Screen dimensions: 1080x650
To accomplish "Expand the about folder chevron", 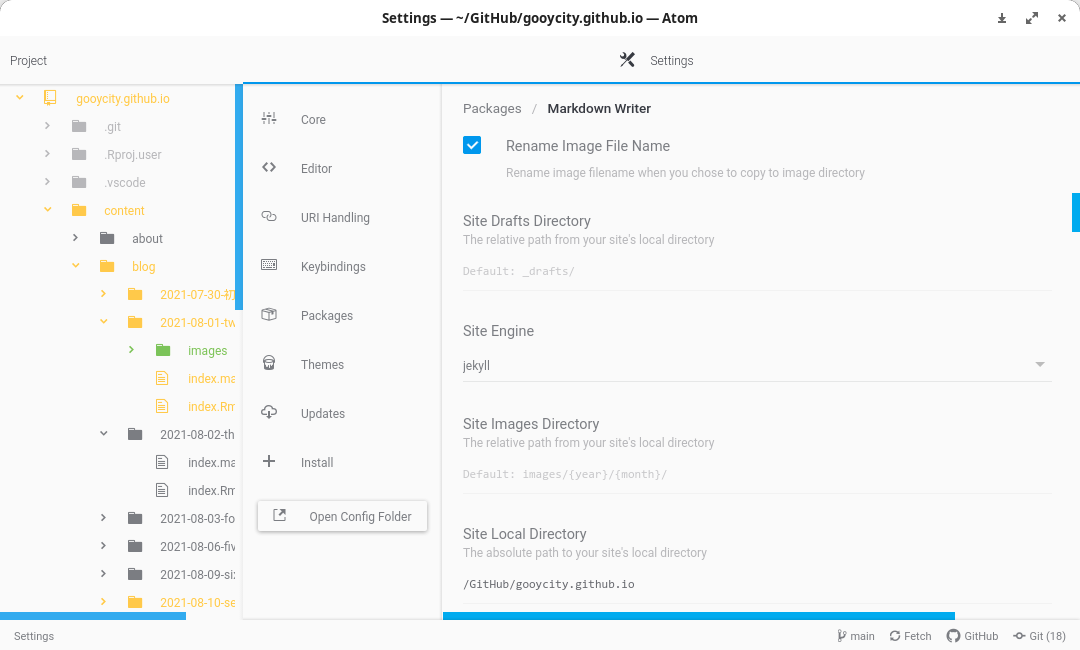I will 76,238.
